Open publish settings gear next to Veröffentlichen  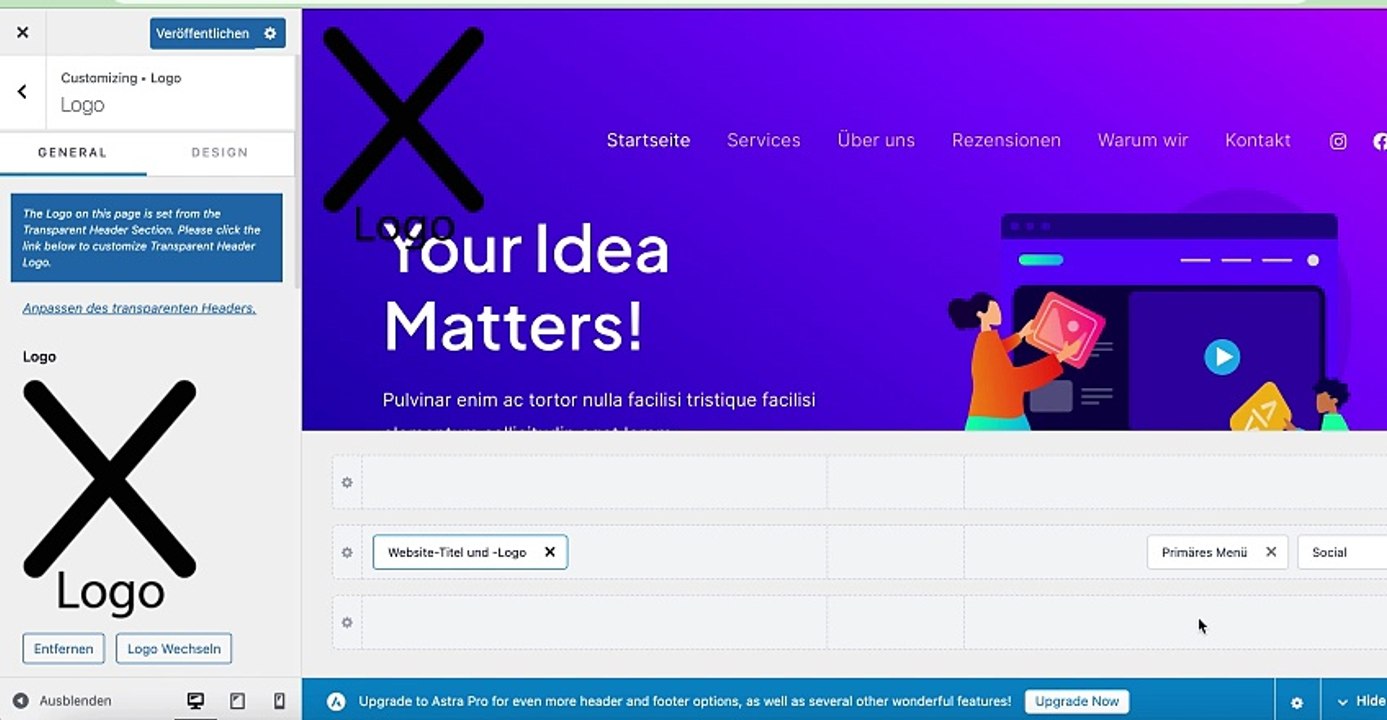click(x=270, y=33)
